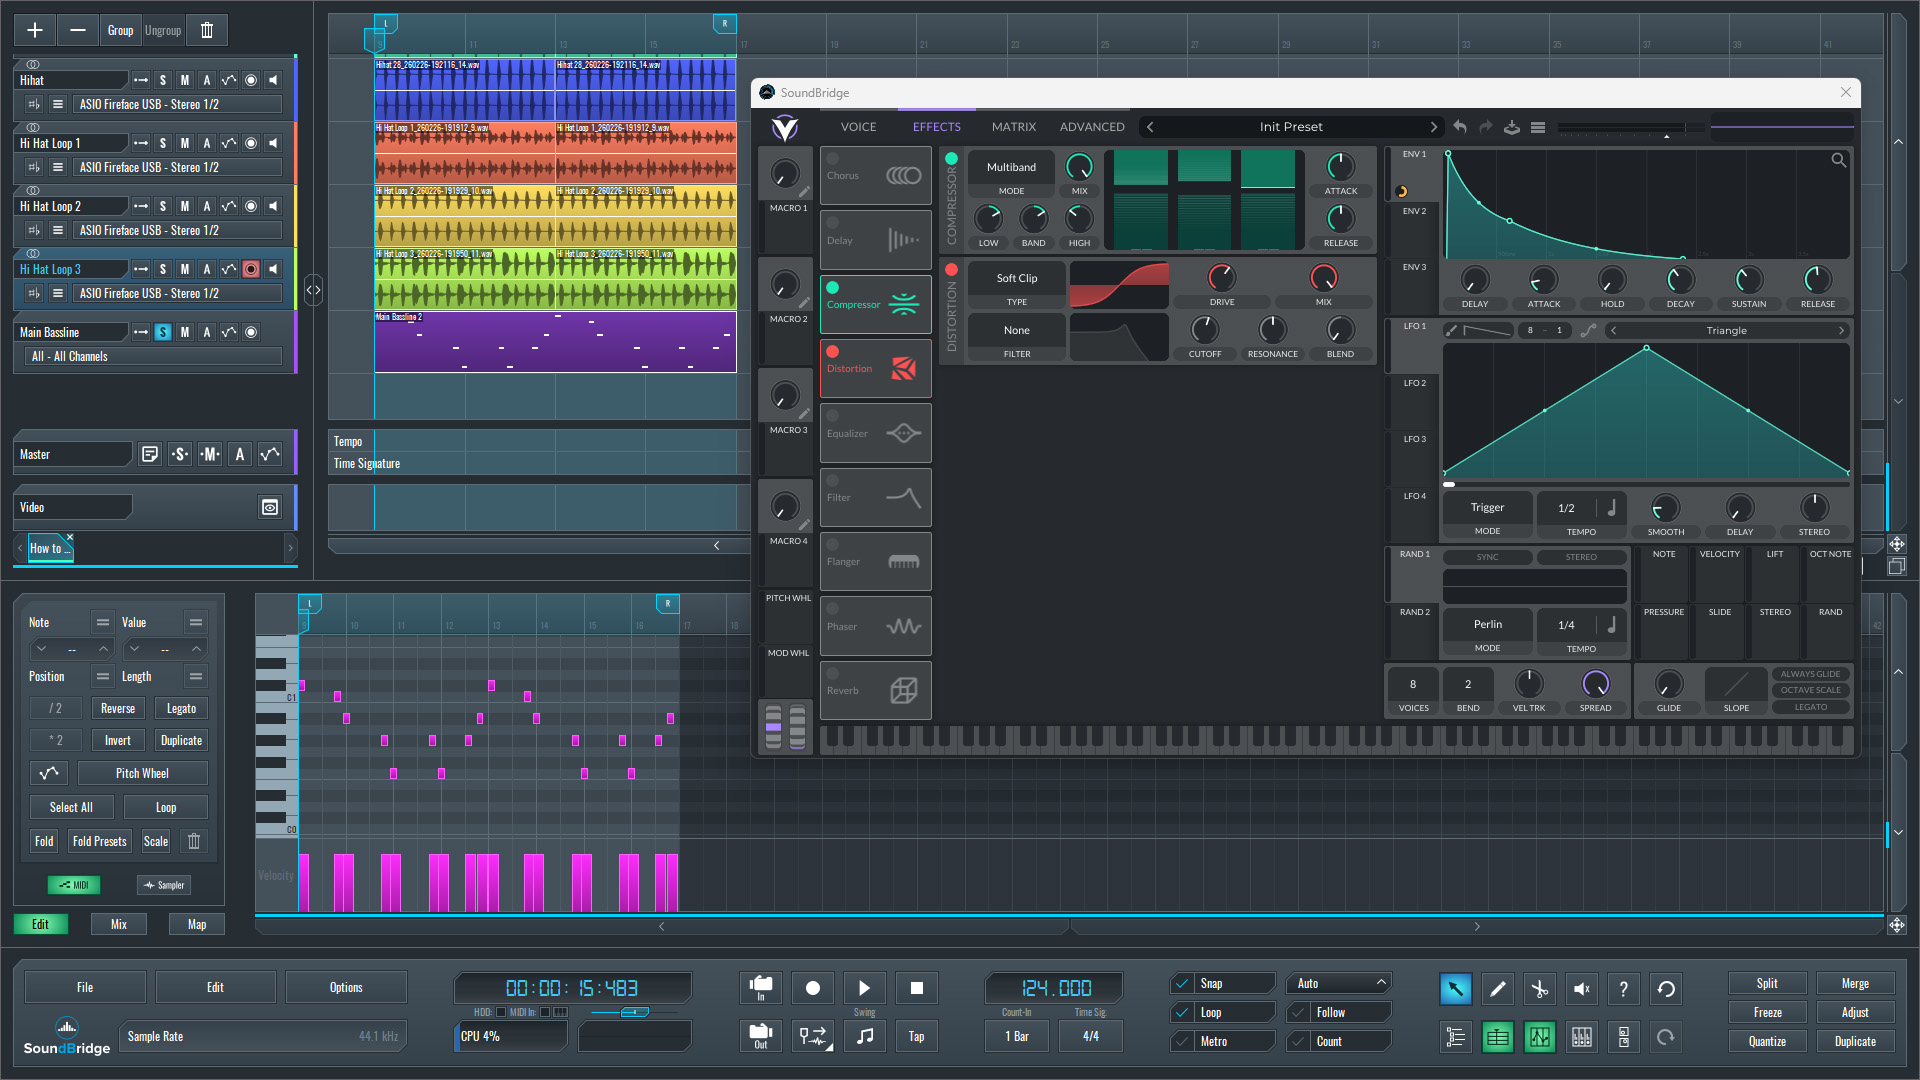Select the arrow pointer tool
This screenshot has width=1920, height=1080.
coord(1456,989)
